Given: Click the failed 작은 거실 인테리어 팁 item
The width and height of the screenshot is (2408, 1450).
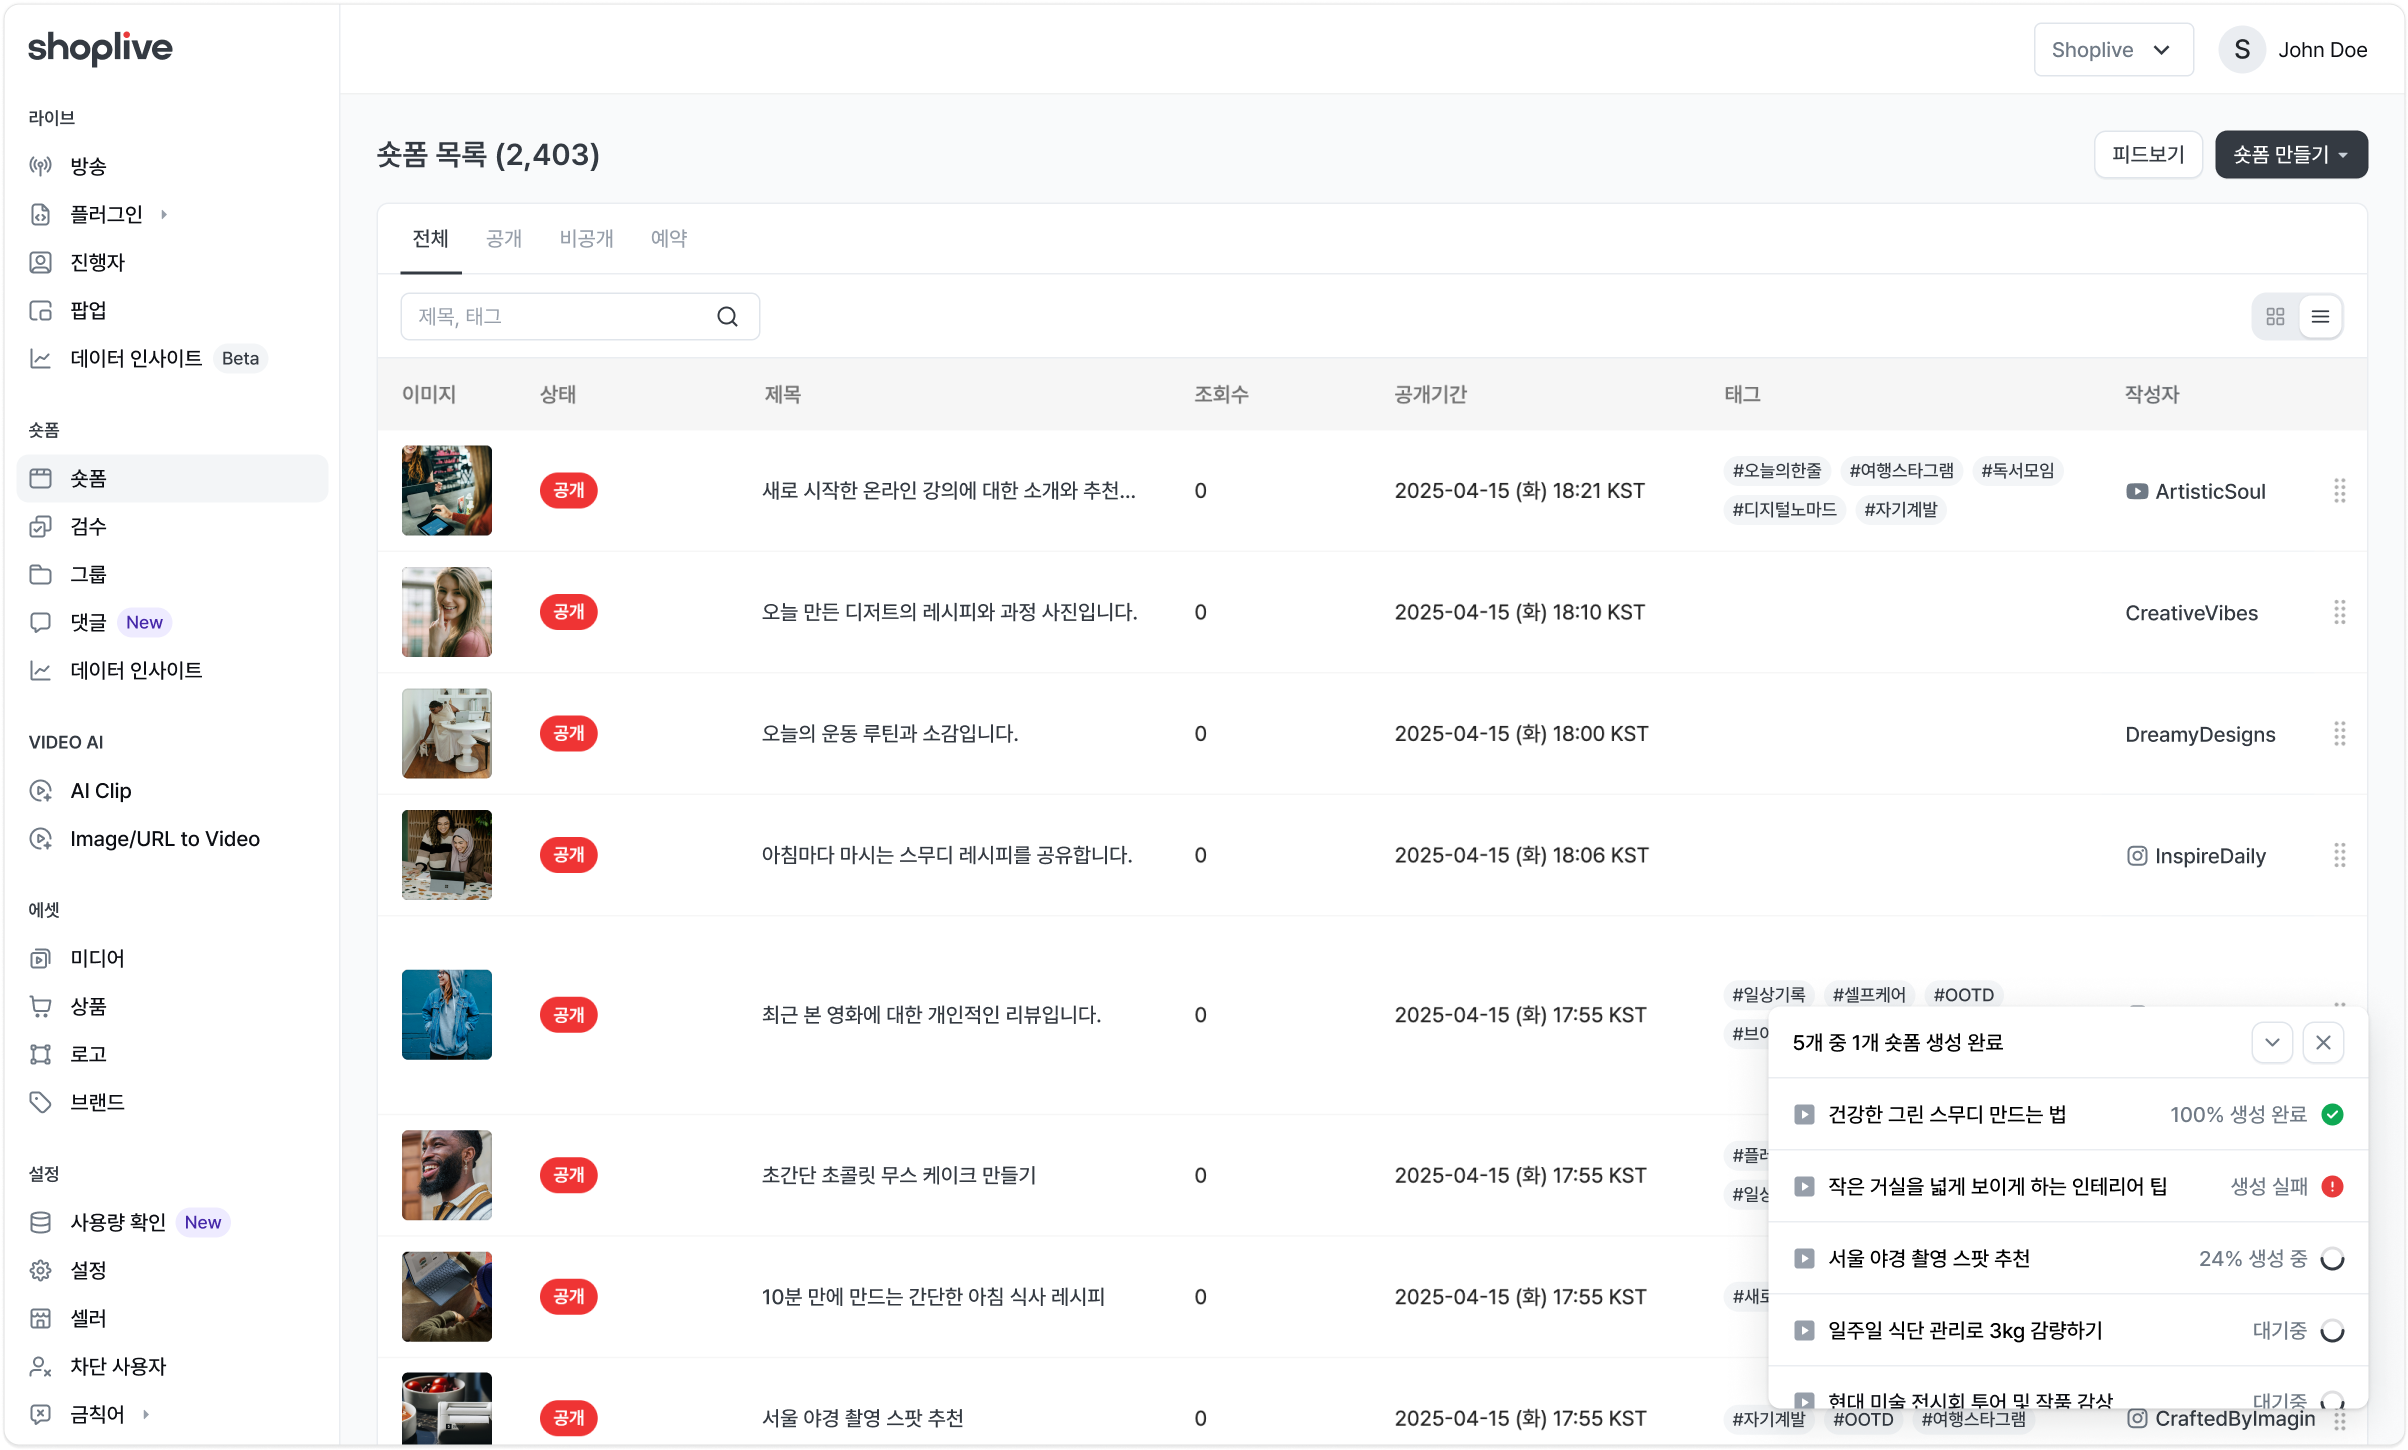Looking at the screenshot, I should (2068, 1187).
